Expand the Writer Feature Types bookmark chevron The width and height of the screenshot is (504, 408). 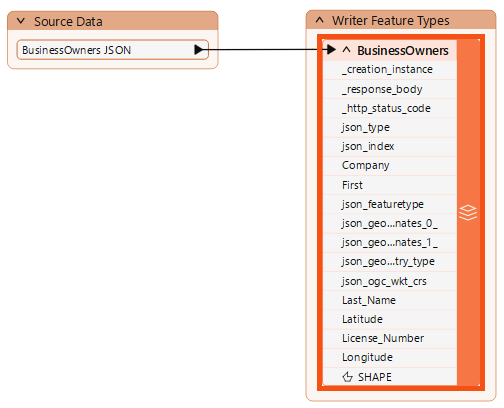319,20
